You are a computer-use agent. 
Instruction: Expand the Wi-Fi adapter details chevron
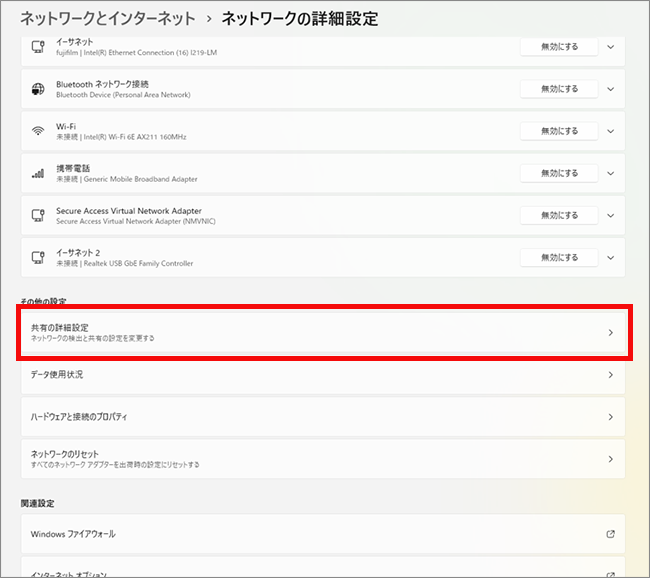click(x=611, y=131)
